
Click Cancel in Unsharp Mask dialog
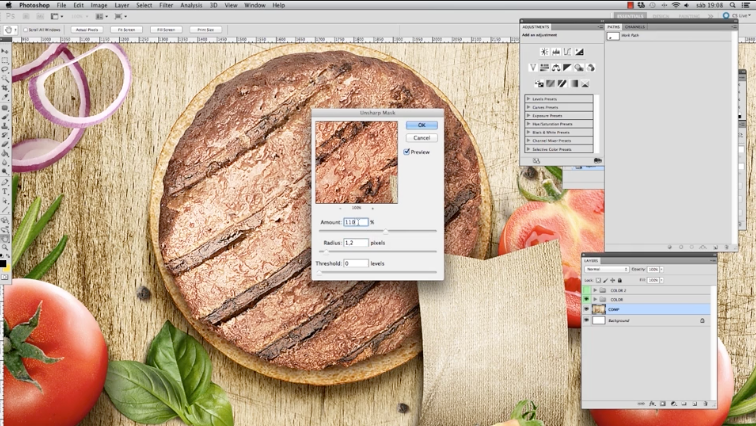point(421,138)
